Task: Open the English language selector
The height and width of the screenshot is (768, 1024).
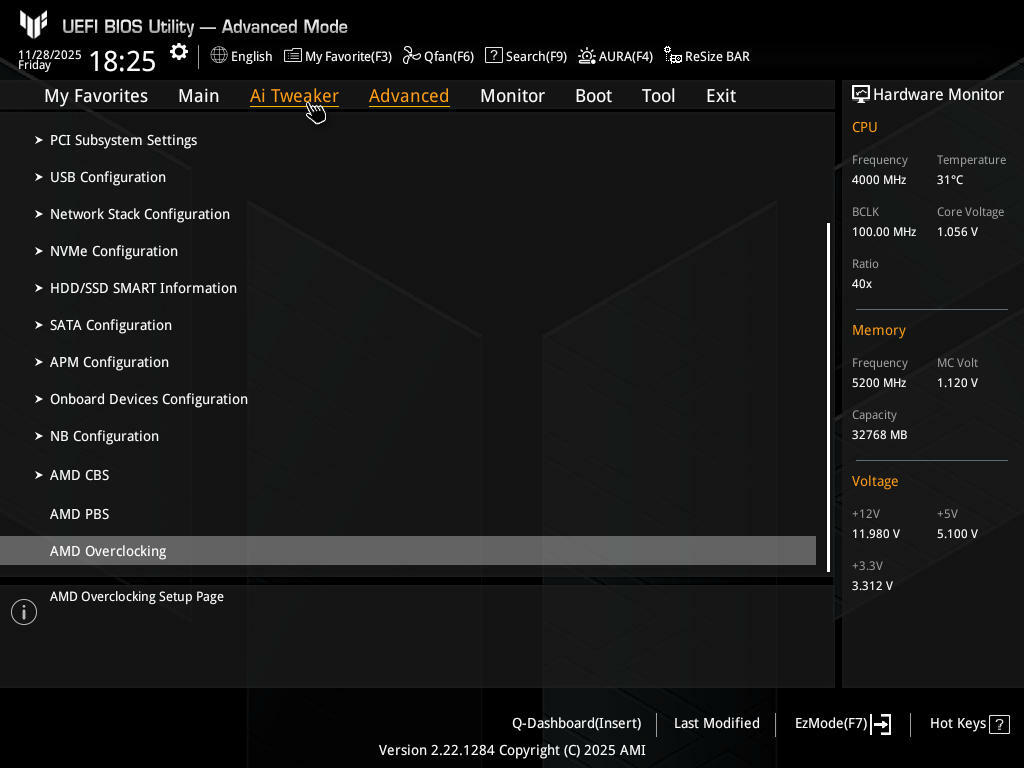Action: point(241,56)
